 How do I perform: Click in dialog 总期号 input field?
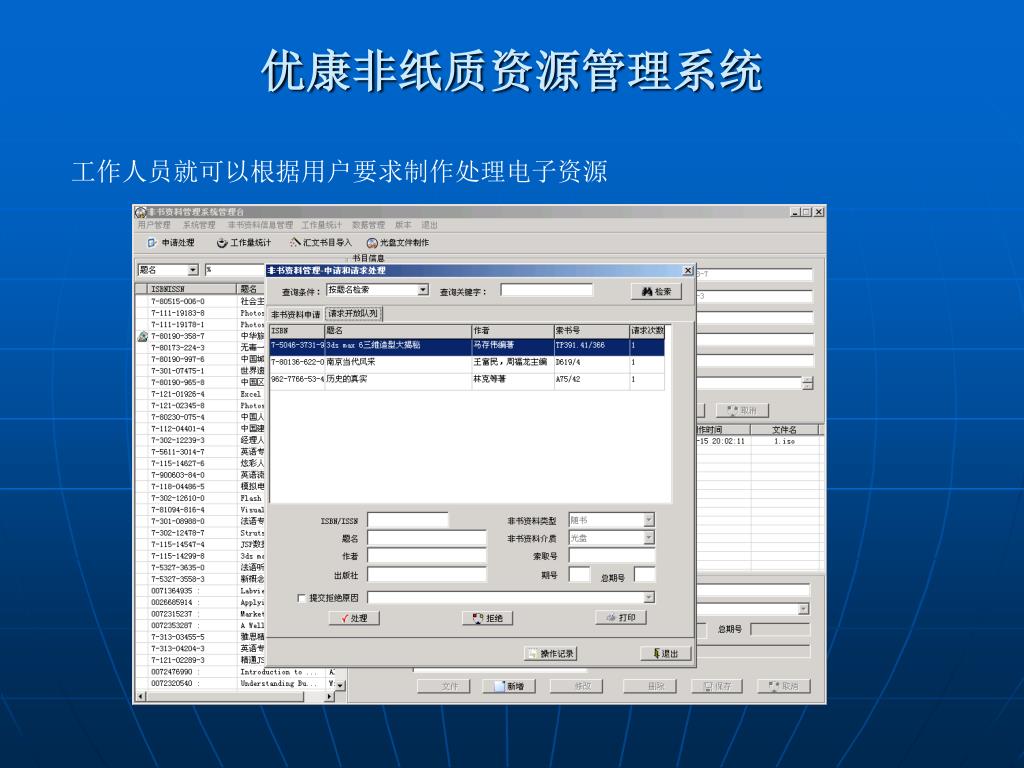pos(644,574)
